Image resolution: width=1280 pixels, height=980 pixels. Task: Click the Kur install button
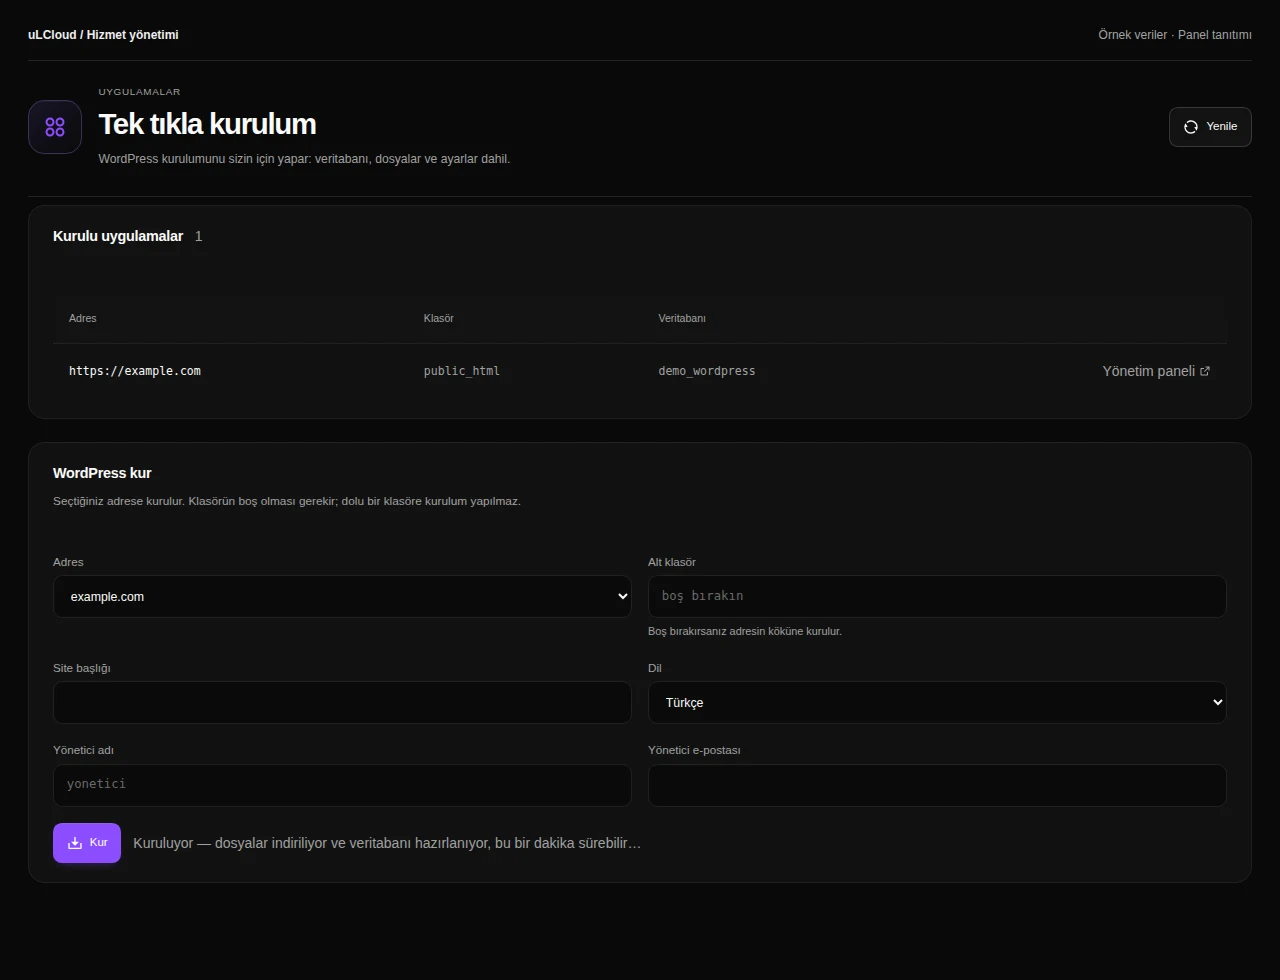[x=87, y=843]
